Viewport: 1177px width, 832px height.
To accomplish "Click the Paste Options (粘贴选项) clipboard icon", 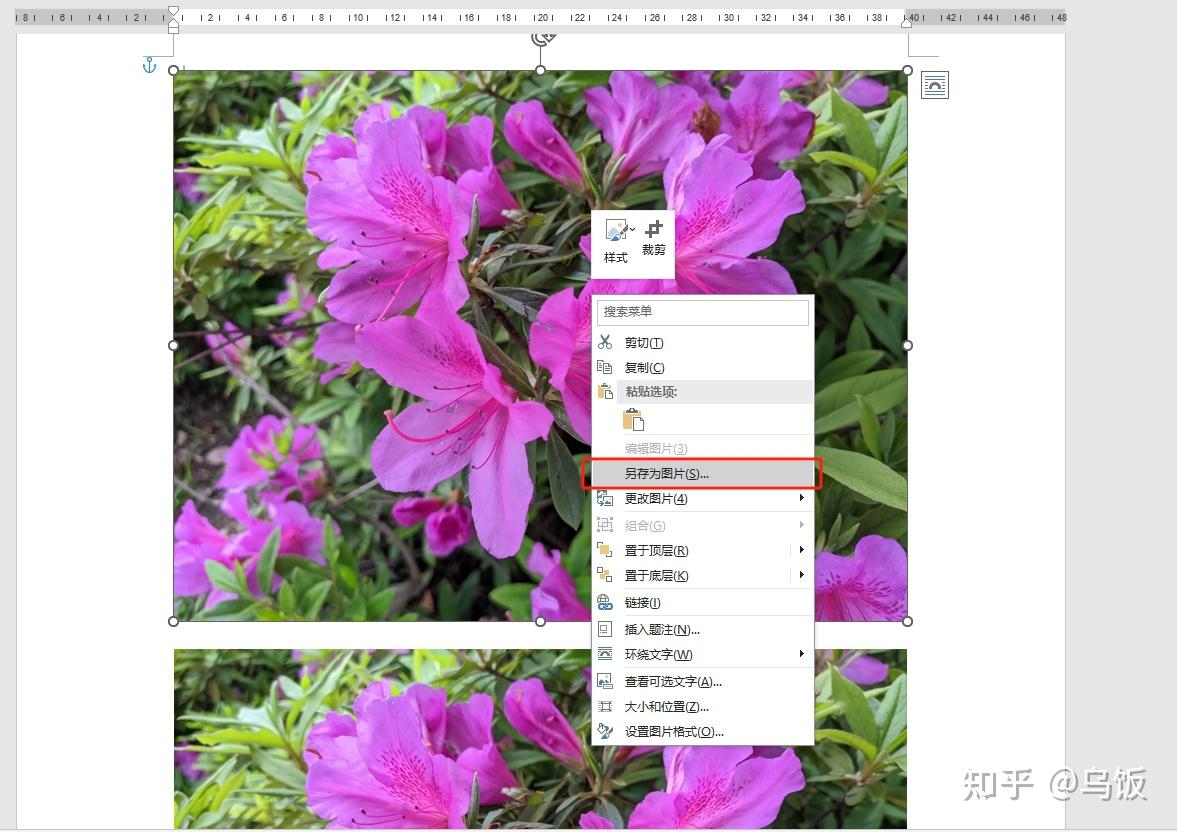I will pyautogui.click(x=605, y=392).
